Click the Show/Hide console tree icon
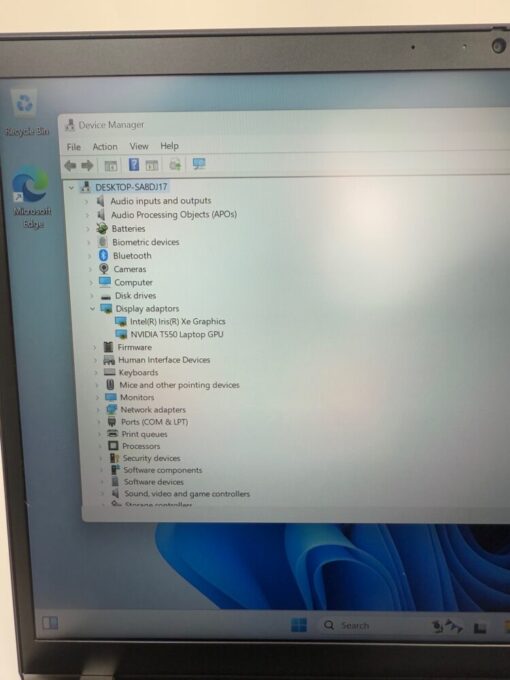Screen dimensions: 510x680 click(111, 165)
